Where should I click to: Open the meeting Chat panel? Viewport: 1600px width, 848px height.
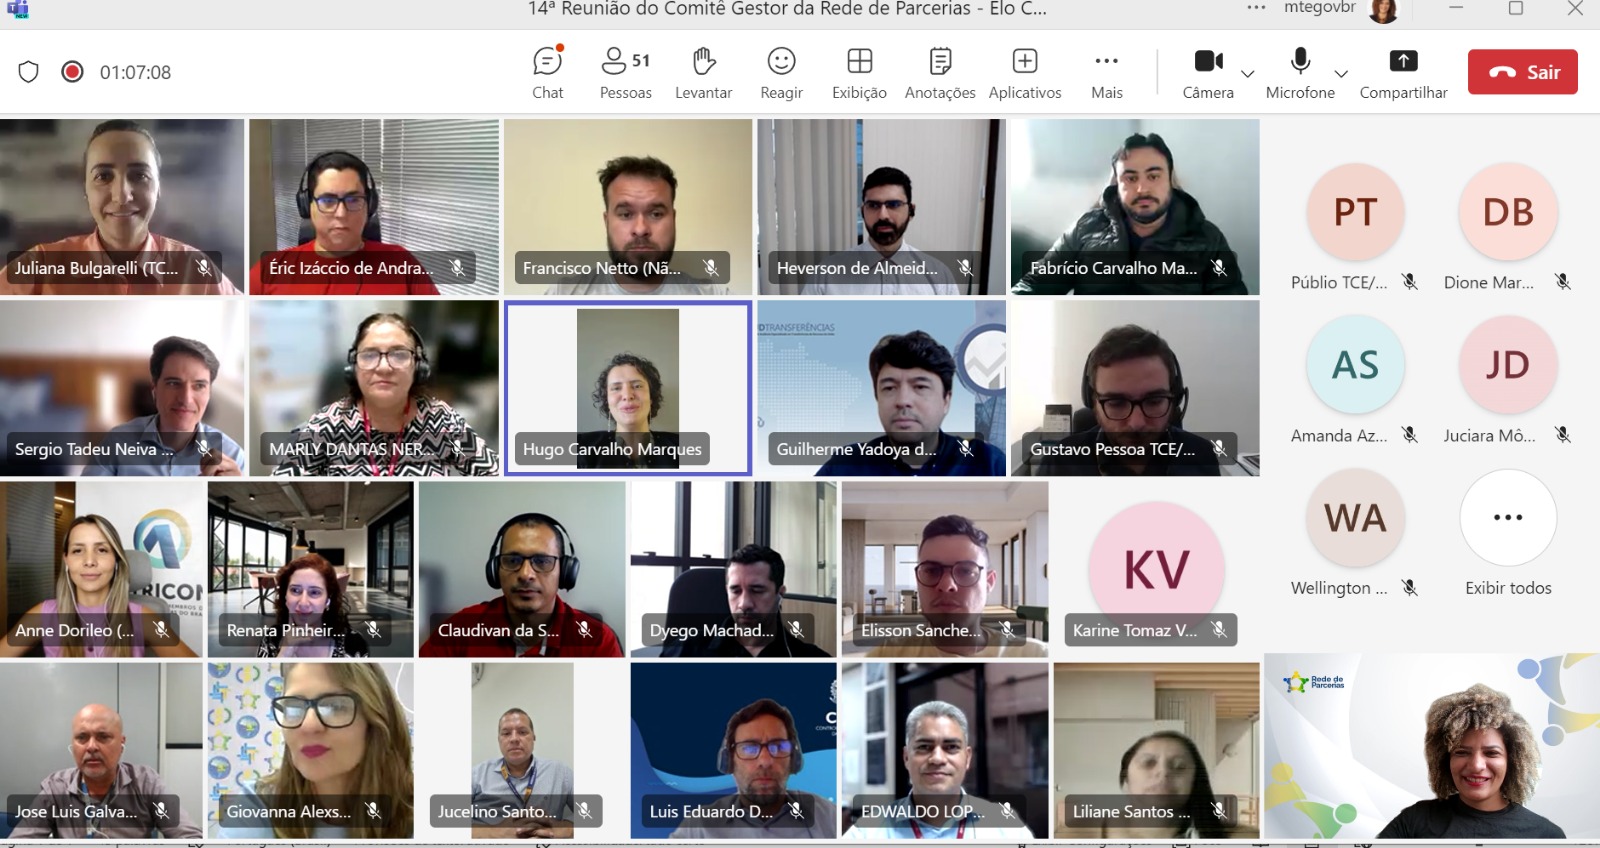coord(547,73)
